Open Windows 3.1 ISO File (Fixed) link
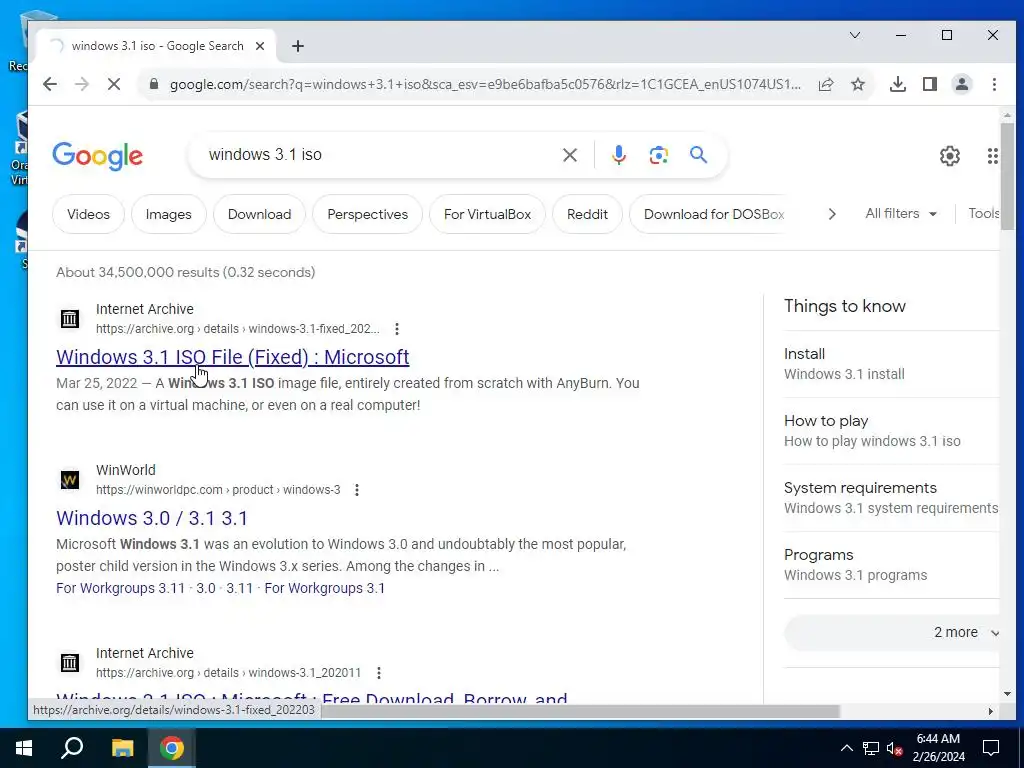This screenshot has width=1024, height=768. coord(232,357)
